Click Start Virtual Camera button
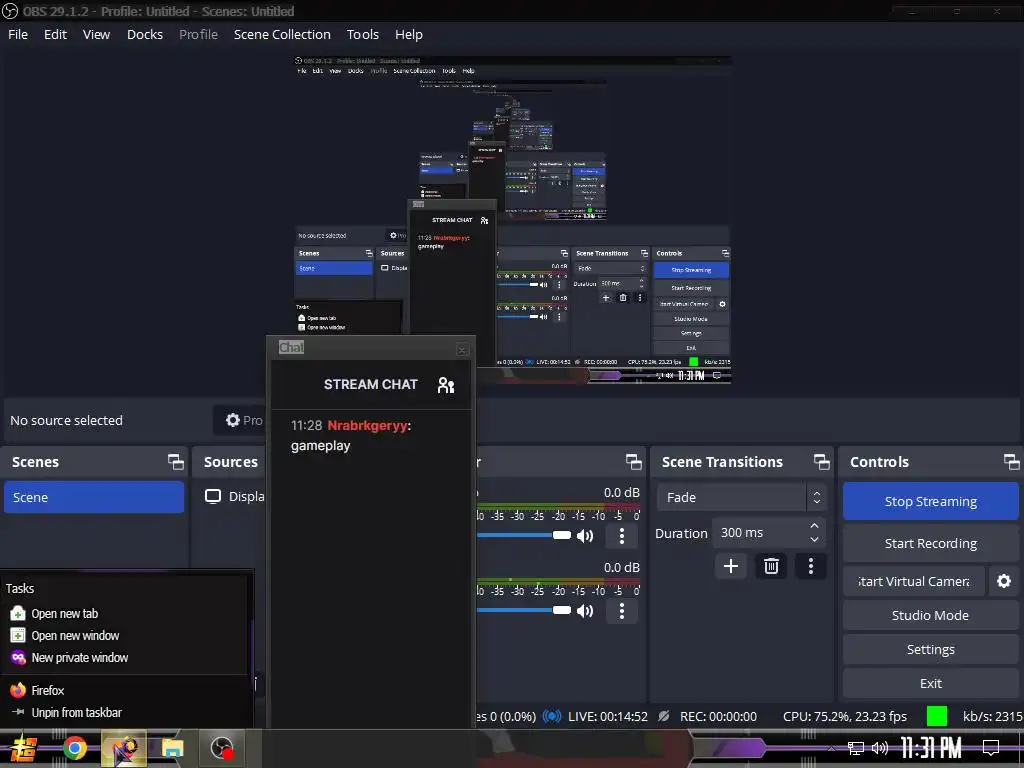 (914, 581)
